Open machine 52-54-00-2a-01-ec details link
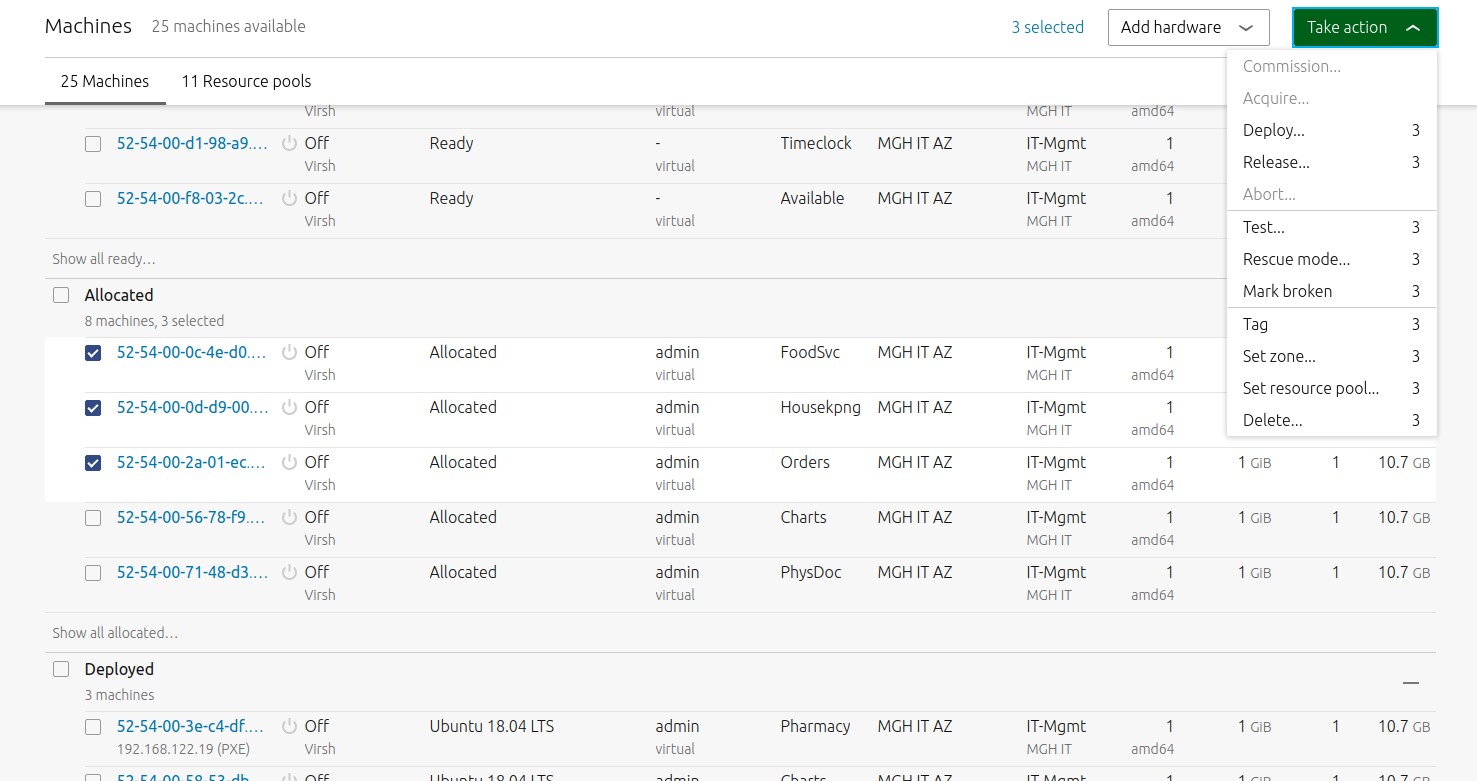 (x=192, y=462)
